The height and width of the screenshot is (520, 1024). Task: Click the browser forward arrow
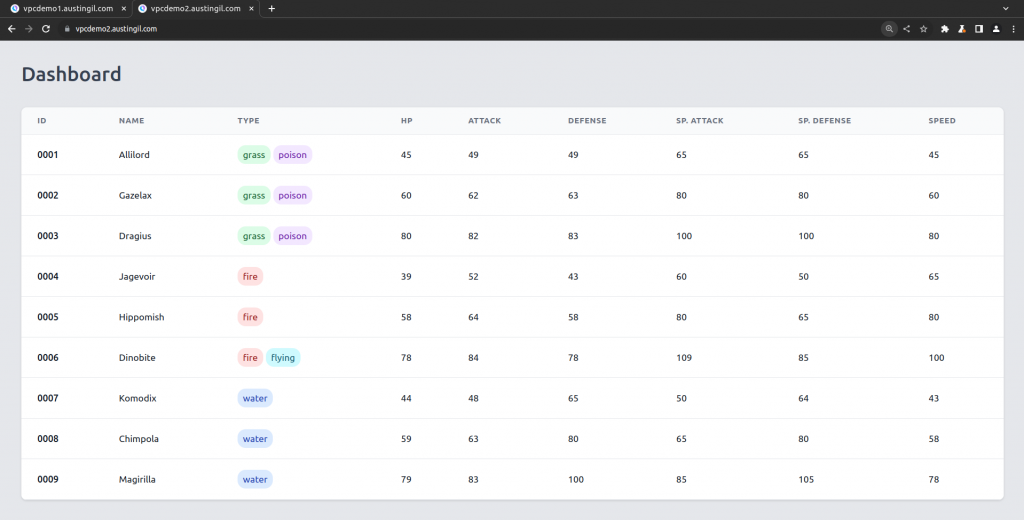29,29
